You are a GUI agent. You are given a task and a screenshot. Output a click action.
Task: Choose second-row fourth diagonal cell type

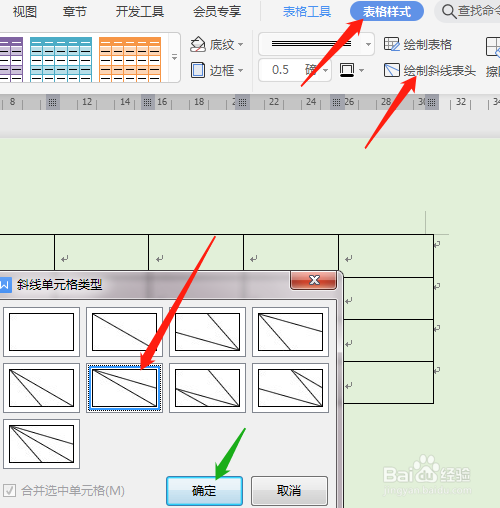coord(290,388)
